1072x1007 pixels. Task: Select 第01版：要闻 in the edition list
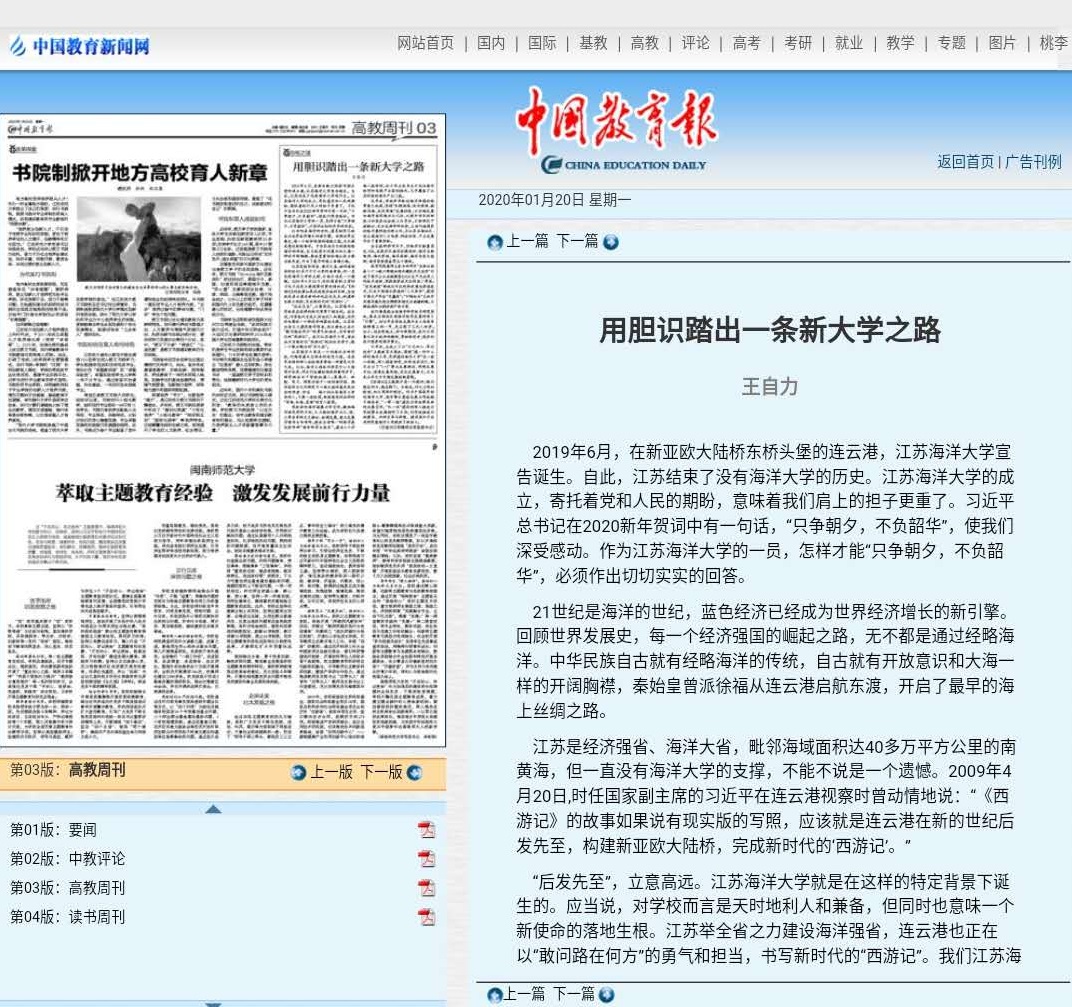pos(53,830)
